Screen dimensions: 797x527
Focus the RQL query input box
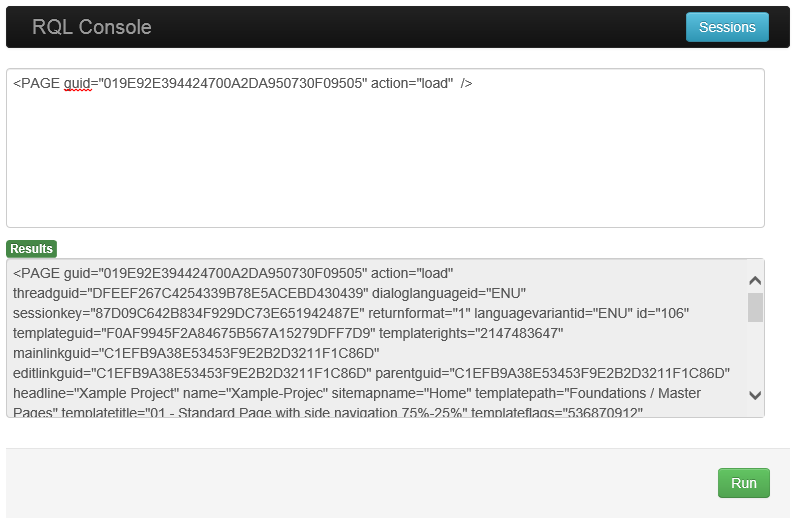click(x=385, y=148)
